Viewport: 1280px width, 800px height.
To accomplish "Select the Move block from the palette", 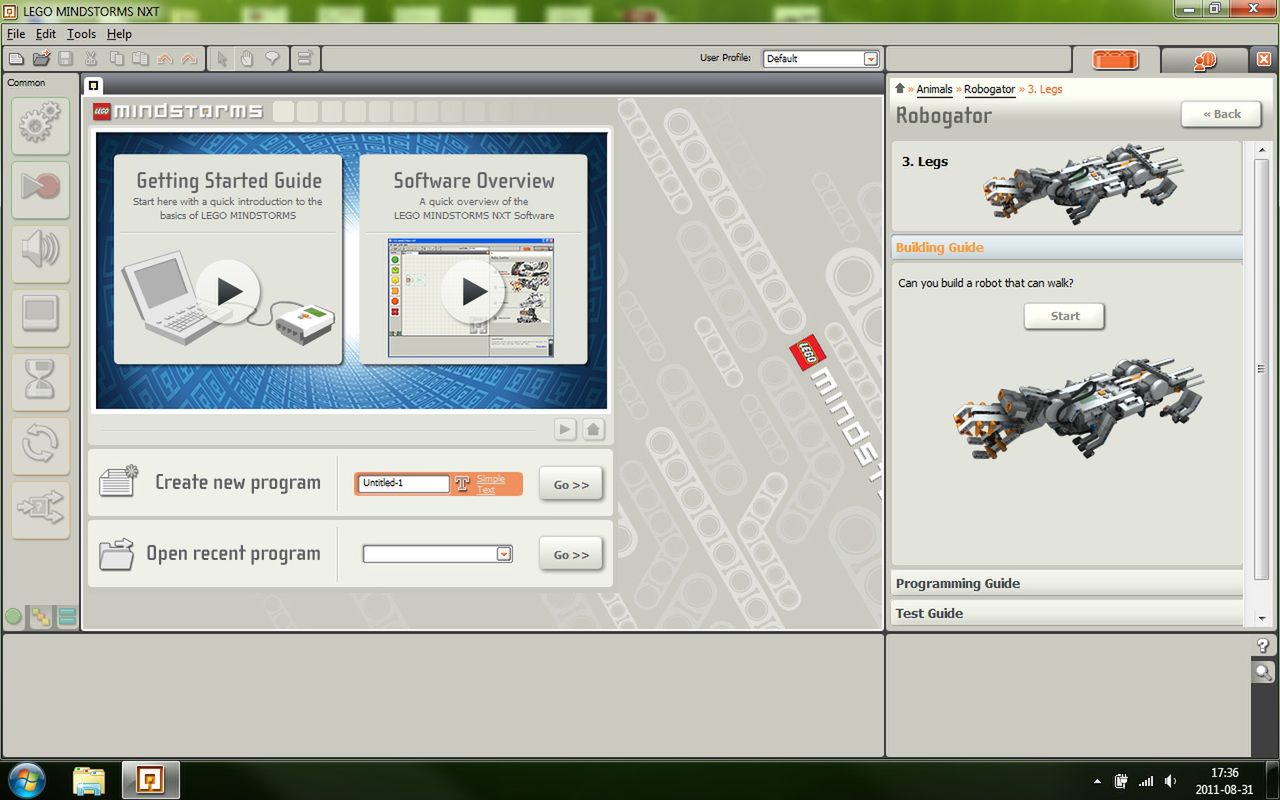I will [40, 126].
